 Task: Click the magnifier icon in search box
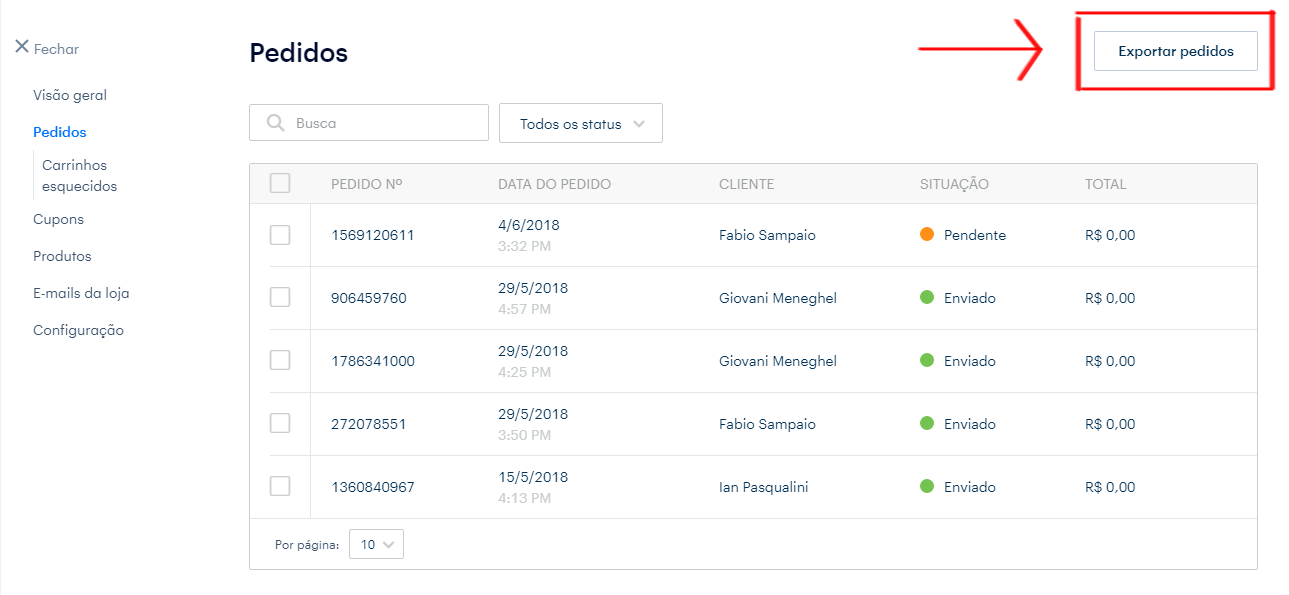coord(276,123)
